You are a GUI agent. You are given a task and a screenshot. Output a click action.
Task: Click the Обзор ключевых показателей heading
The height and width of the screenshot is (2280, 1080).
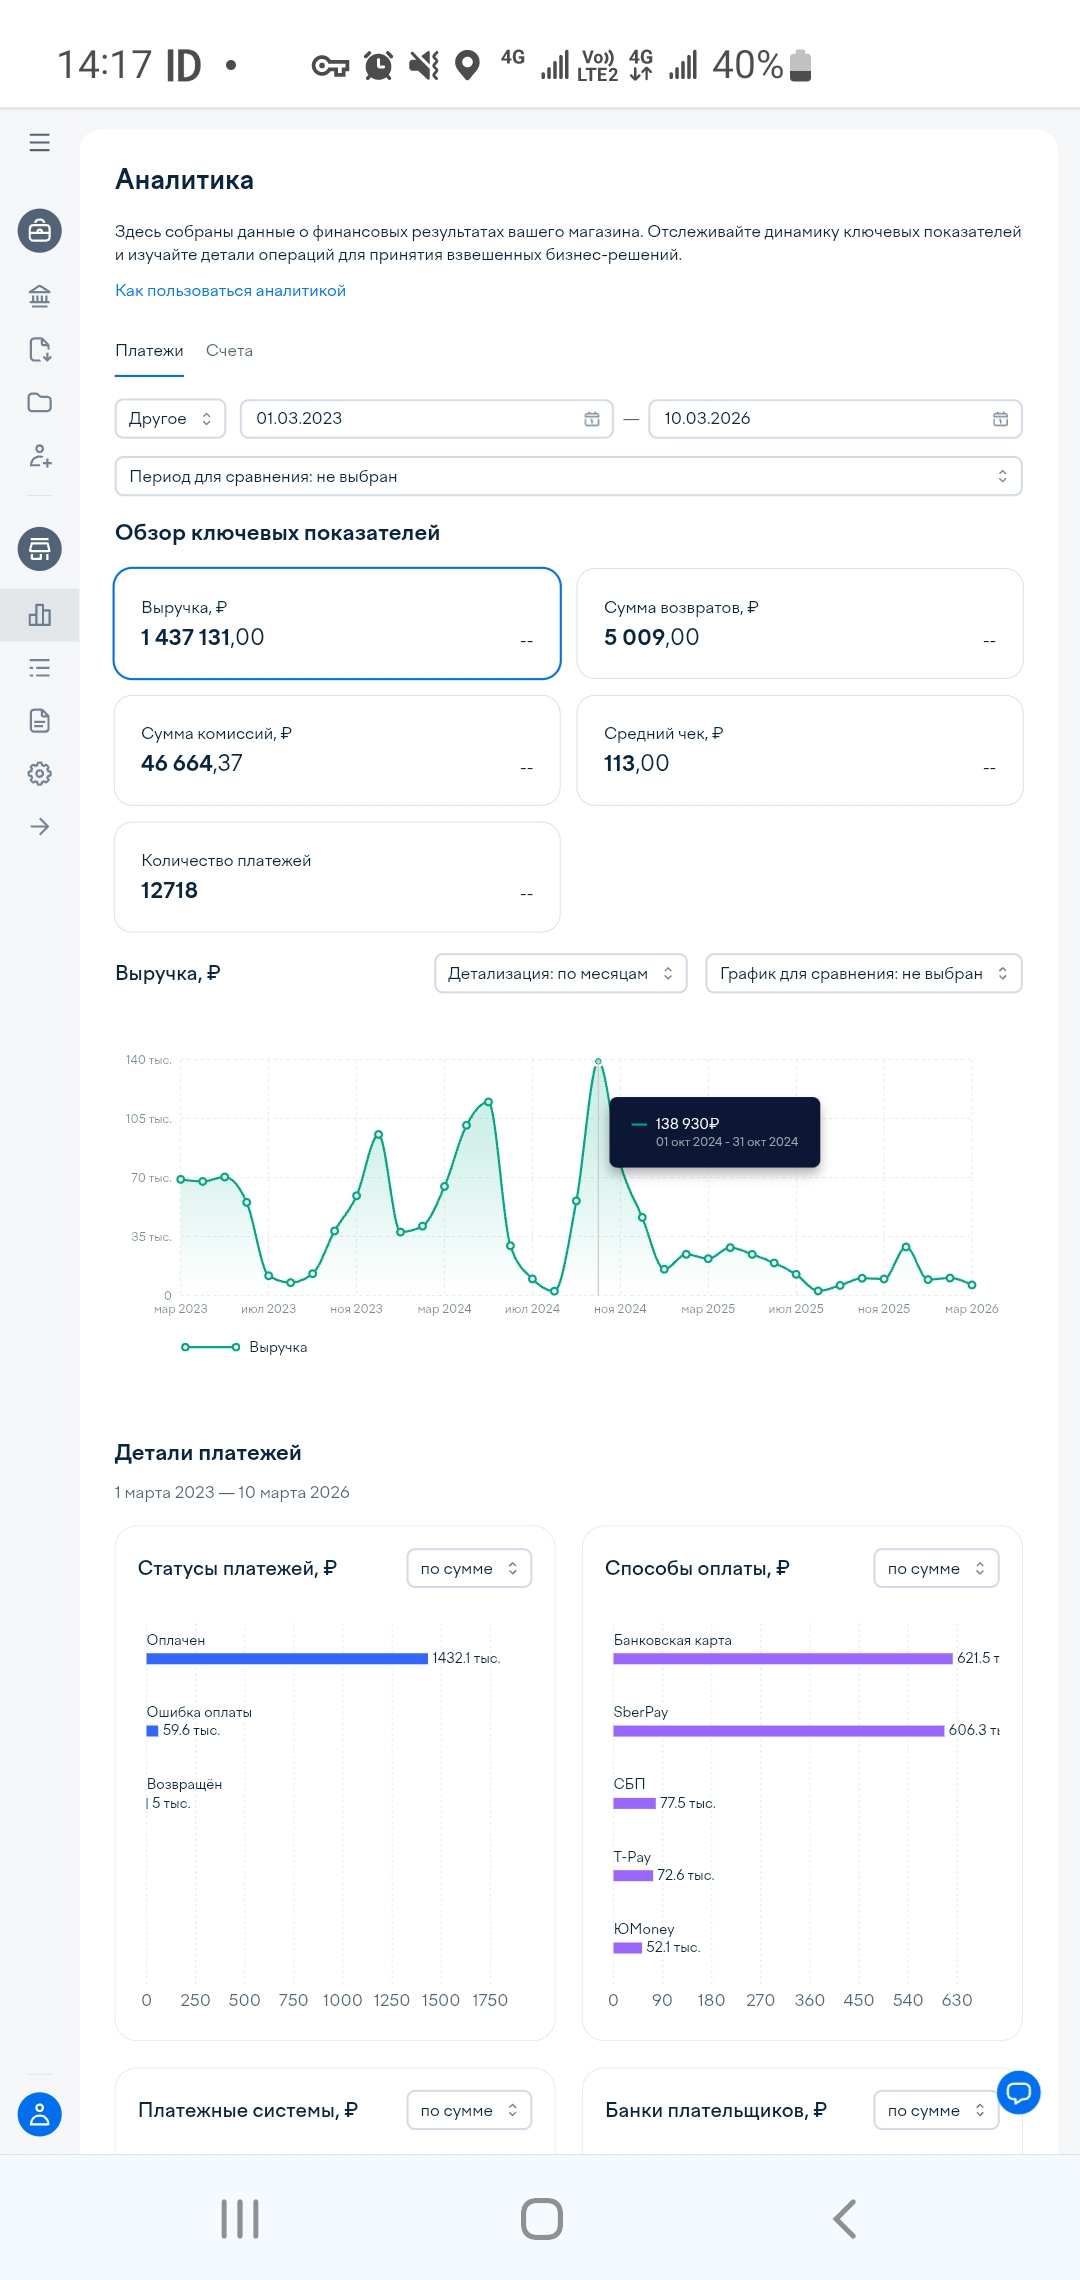[277, 533]
